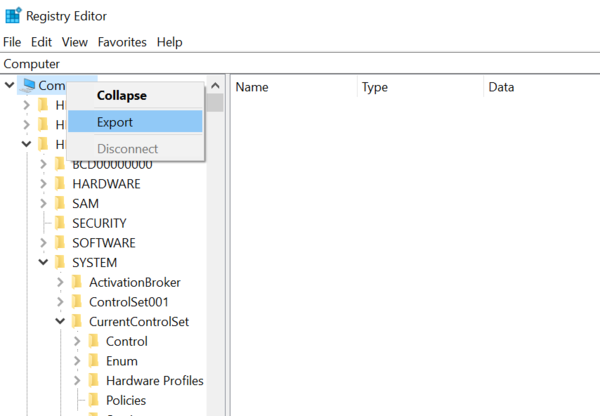600x416 pixels.
Task: Select the SYSTEM key label
Action: point(95,263)
